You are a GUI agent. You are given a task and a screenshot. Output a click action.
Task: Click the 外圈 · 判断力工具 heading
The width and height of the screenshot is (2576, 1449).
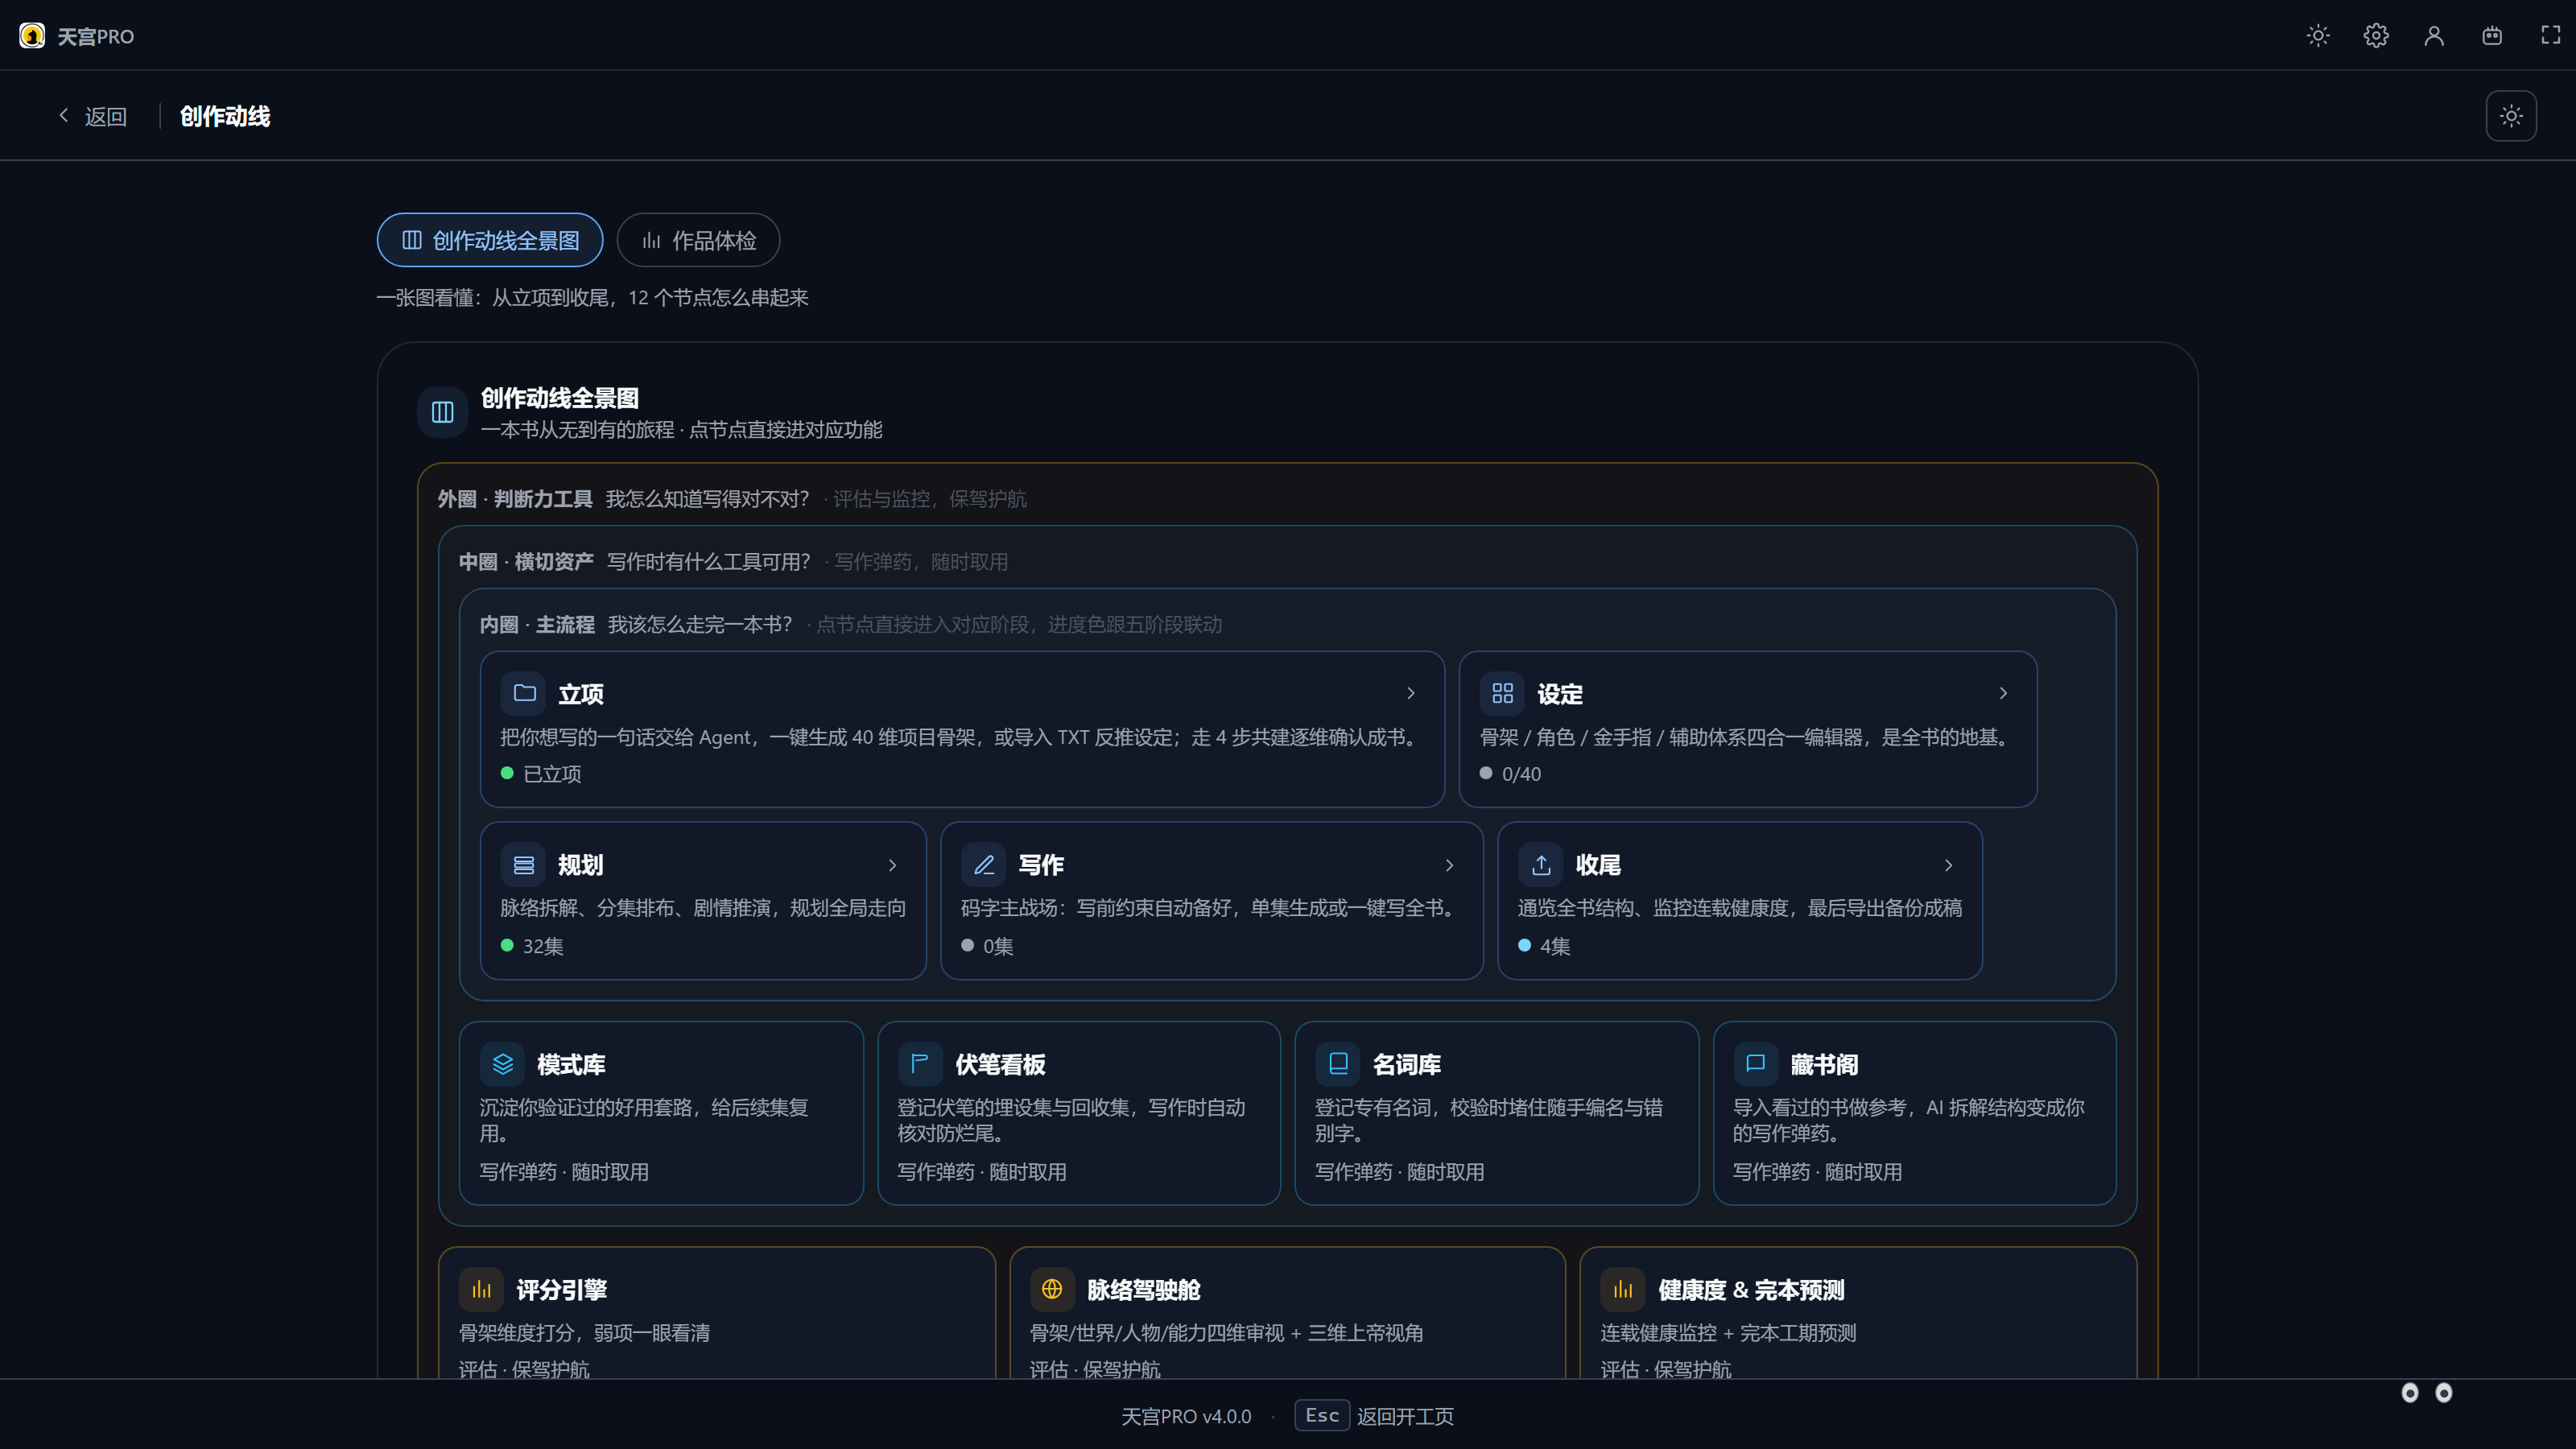click(515, 499)
